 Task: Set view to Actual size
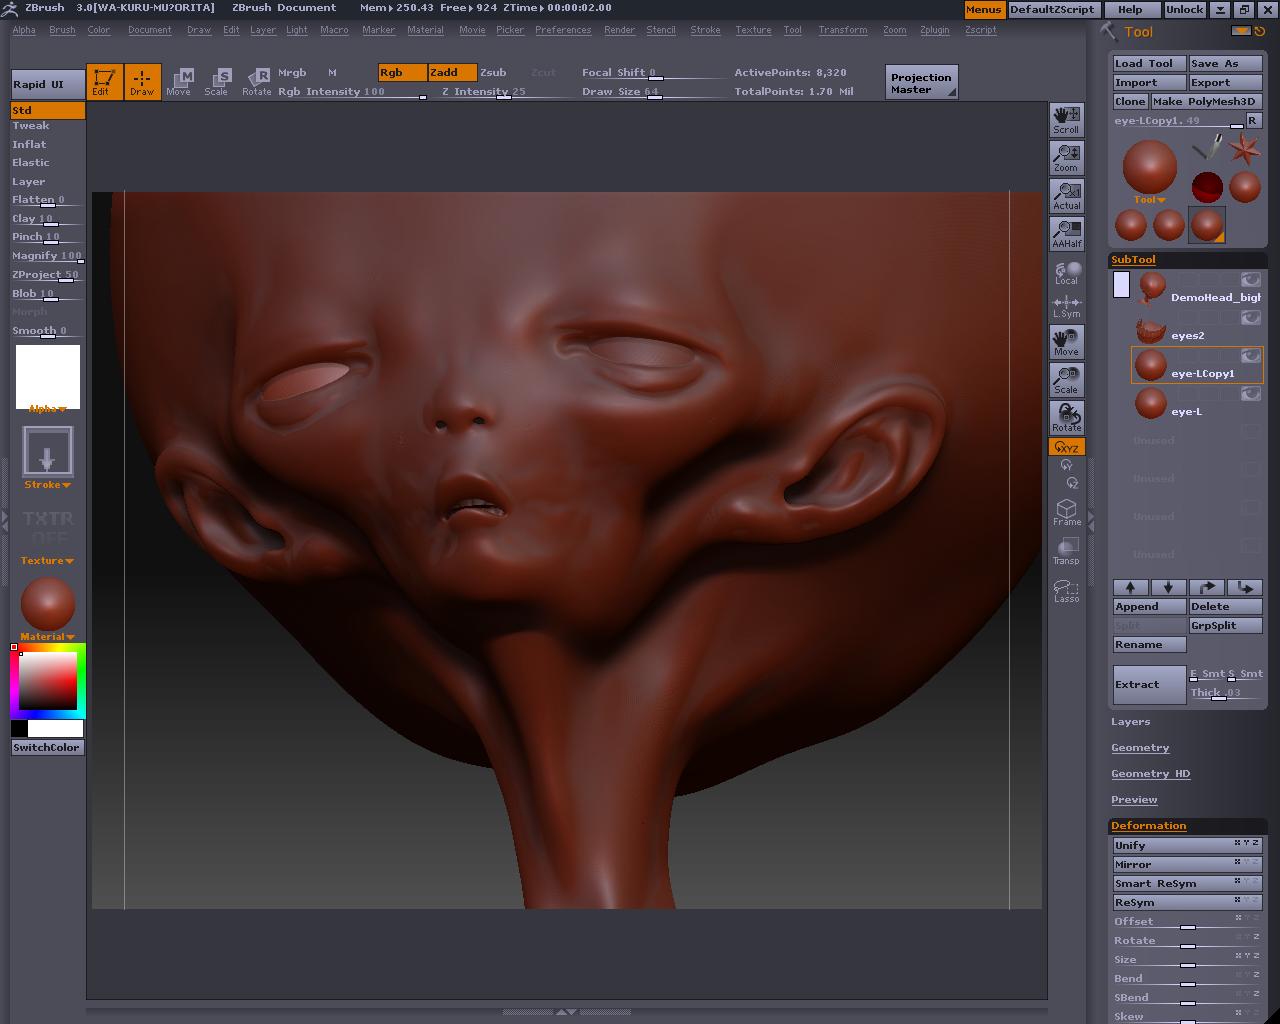[x=1066, y=195]
